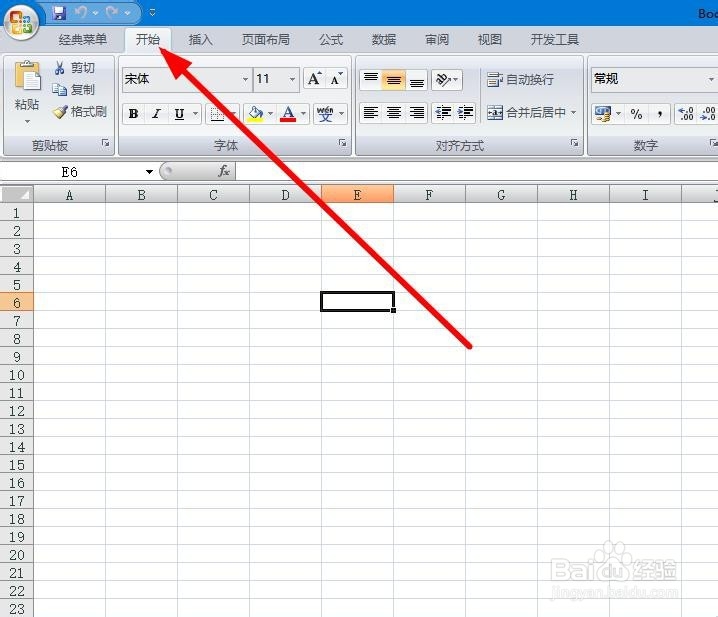Toggle underline formatting
The height and width of the screenshot is (617, 718).
179,114
